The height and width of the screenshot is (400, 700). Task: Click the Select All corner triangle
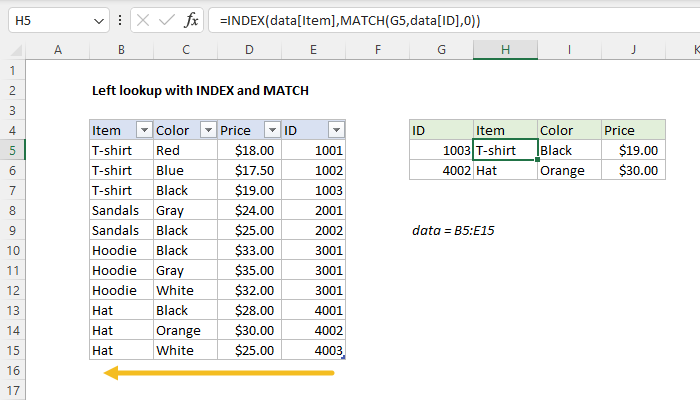point(17,50)
